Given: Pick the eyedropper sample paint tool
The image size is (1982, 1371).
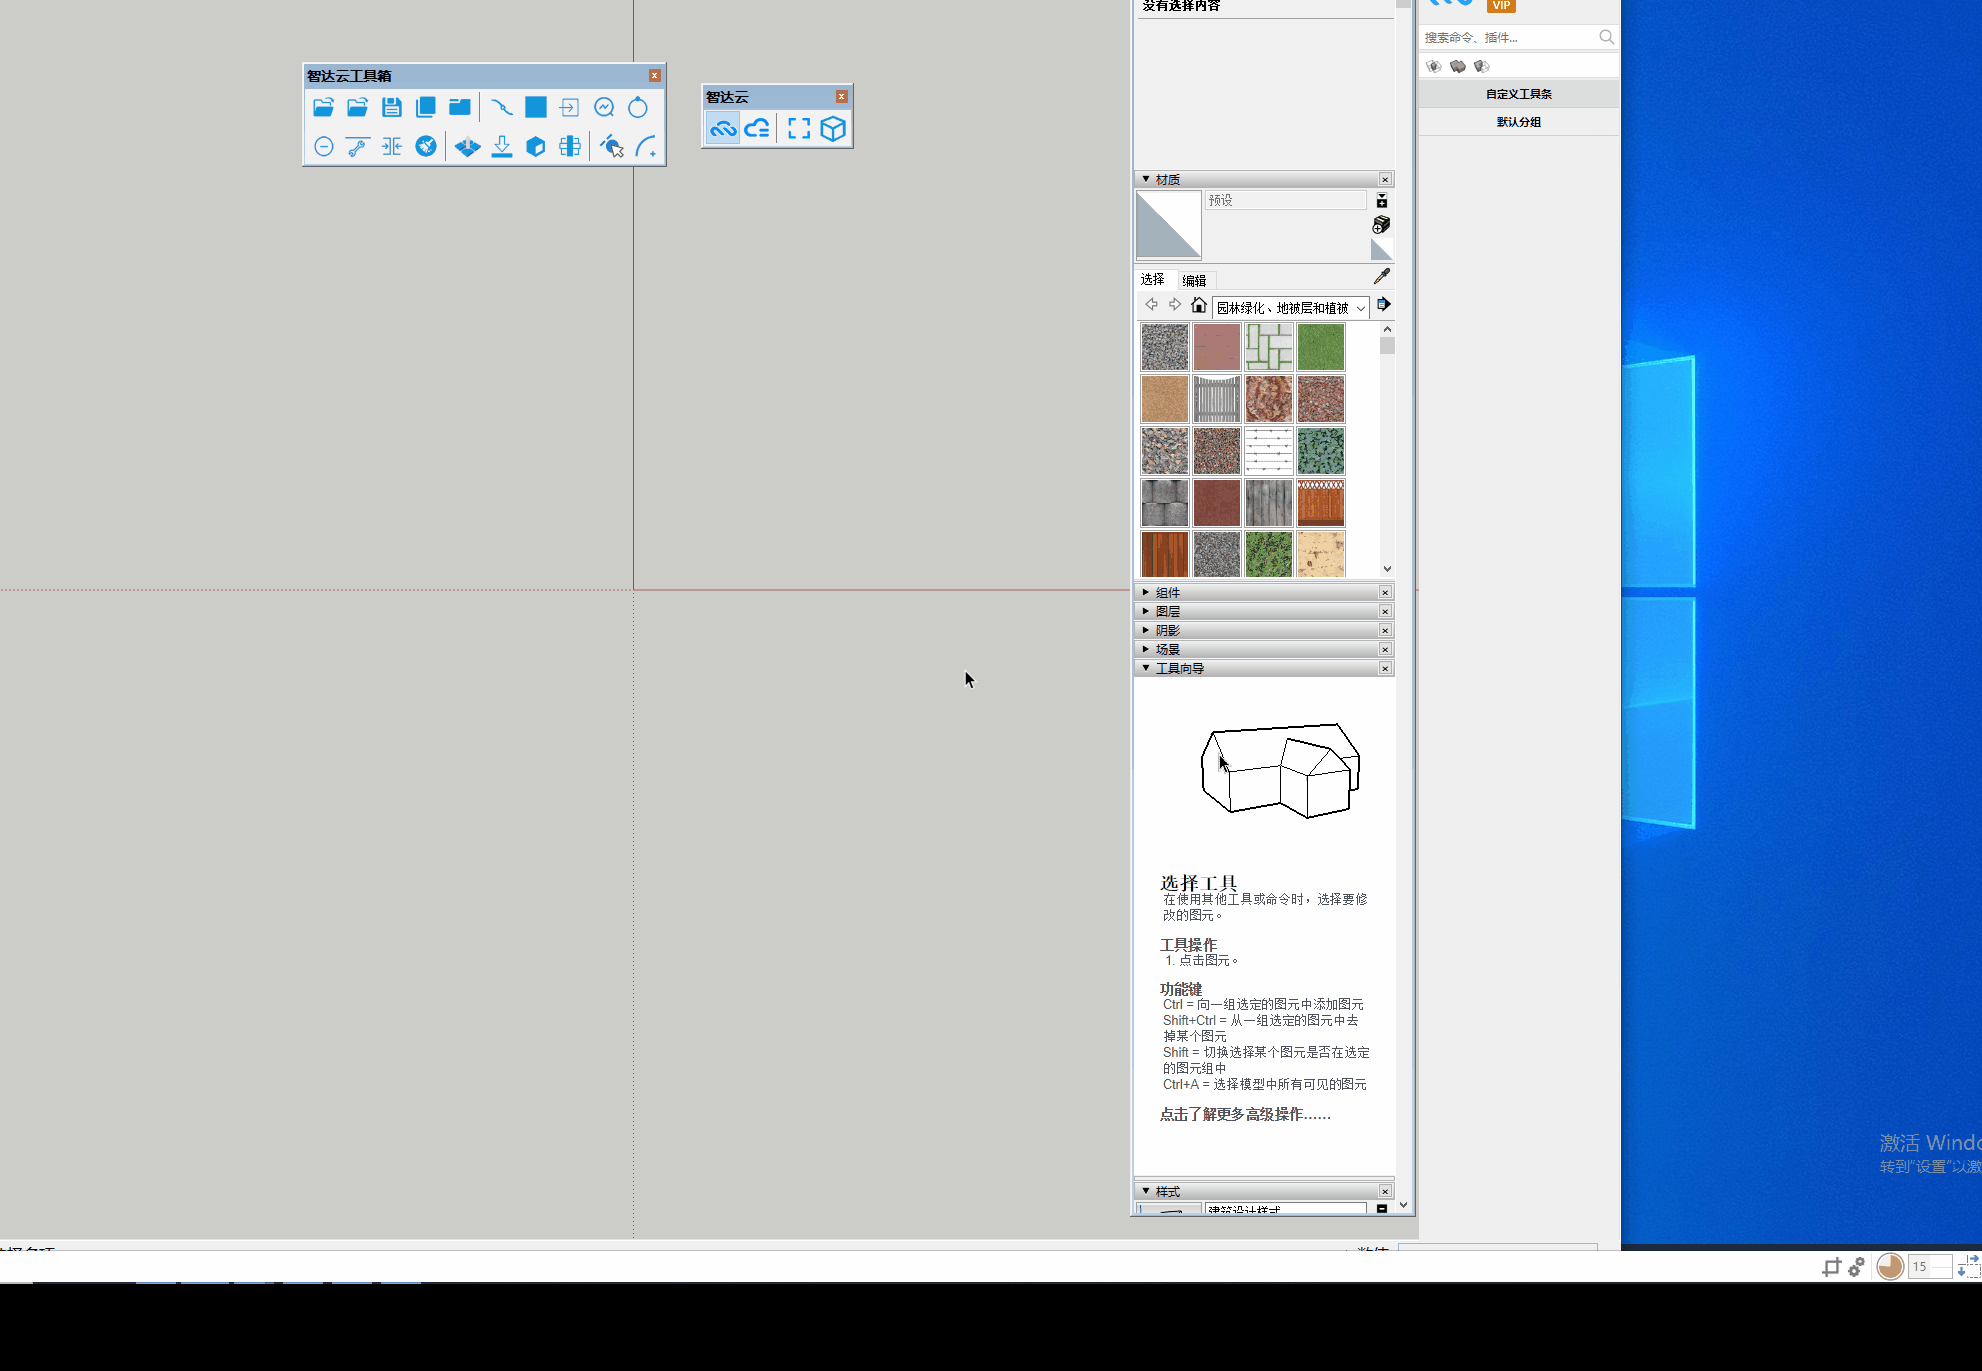Looking at the screenshot, I should point(1382,277).
